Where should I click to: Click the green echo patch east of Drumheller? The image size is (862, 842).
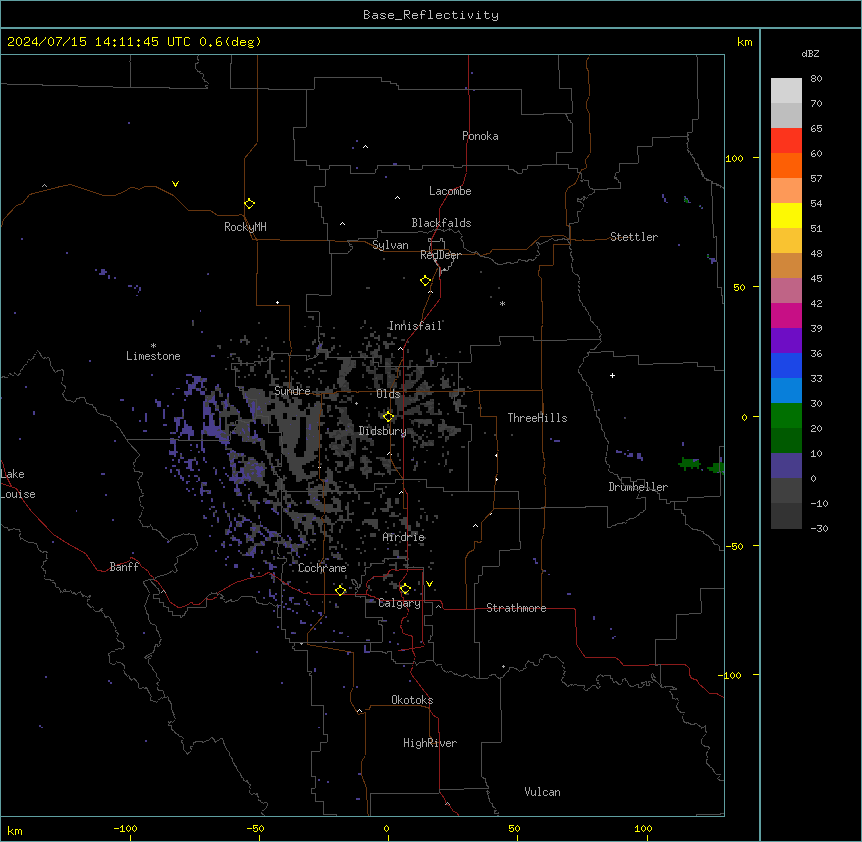pyautogui.click(x=690, y=464)
